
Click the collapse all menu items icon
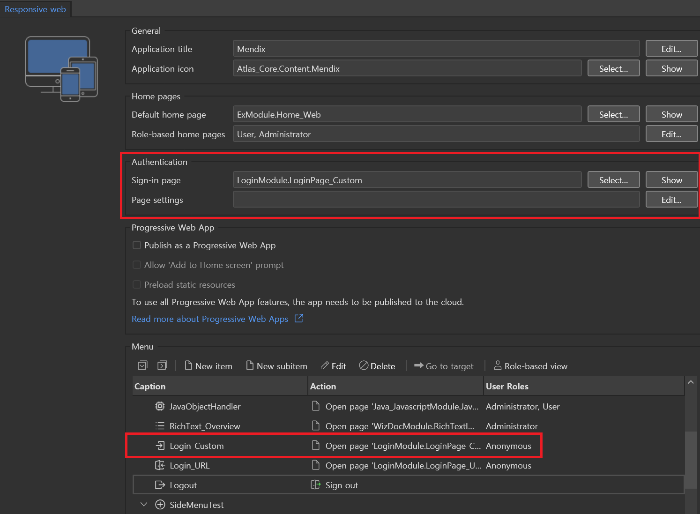(162, 366)
